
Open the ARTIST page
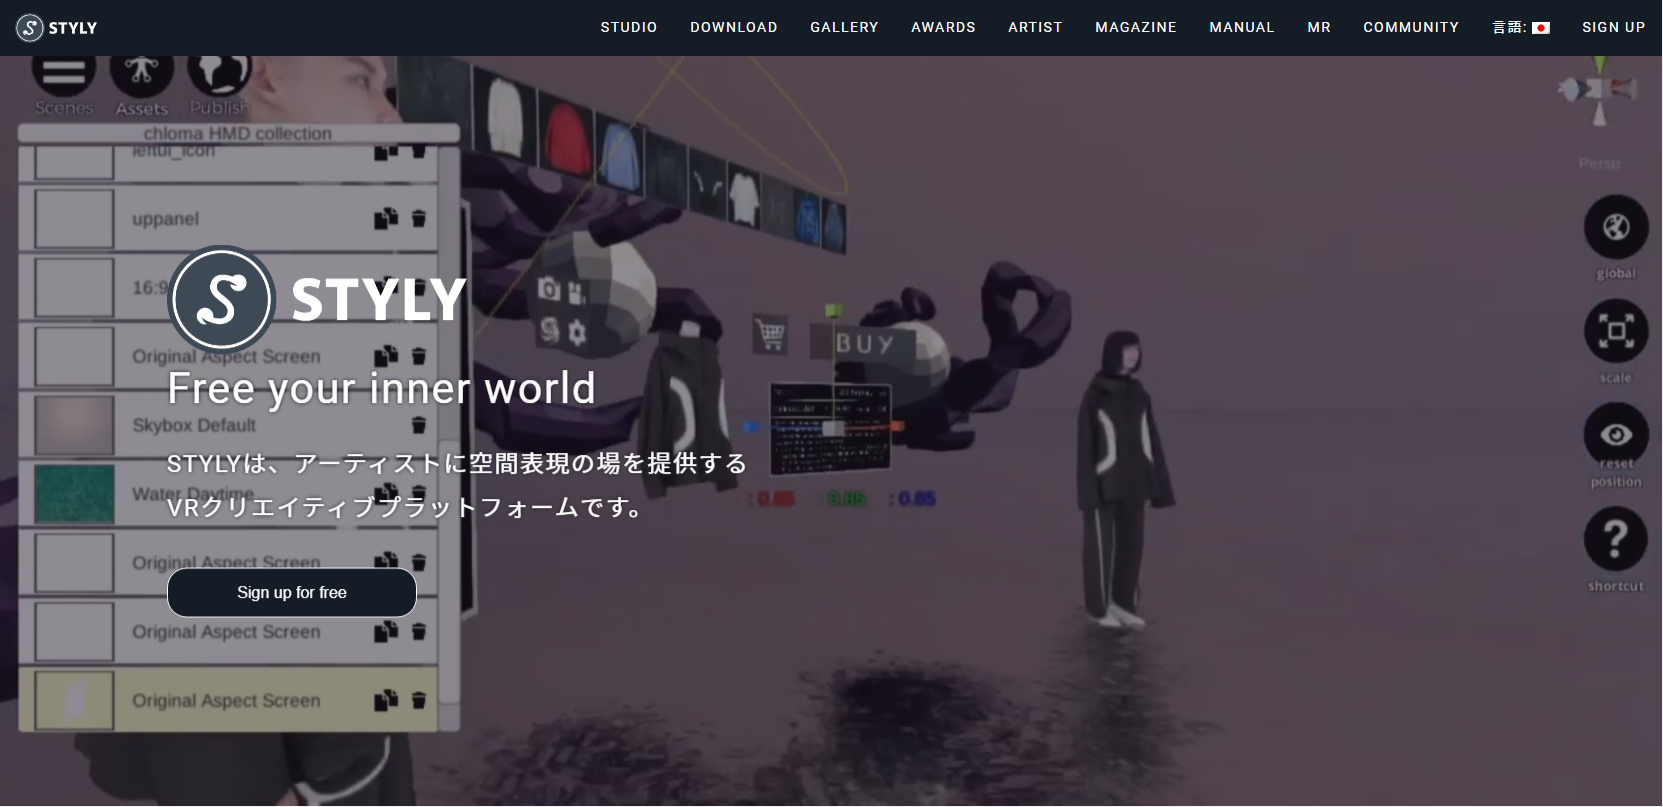coord(1035,28)
